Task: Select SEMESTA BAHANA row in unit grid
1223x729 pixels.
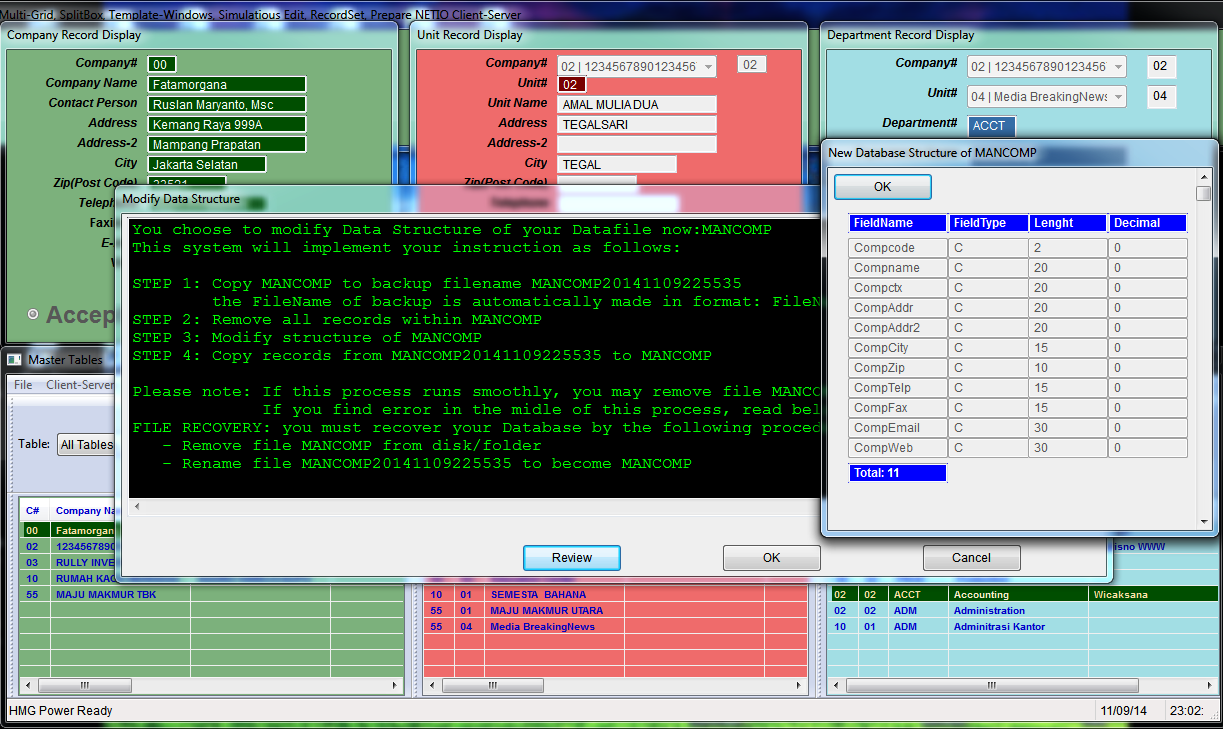Action: click(x=615, y=594)
